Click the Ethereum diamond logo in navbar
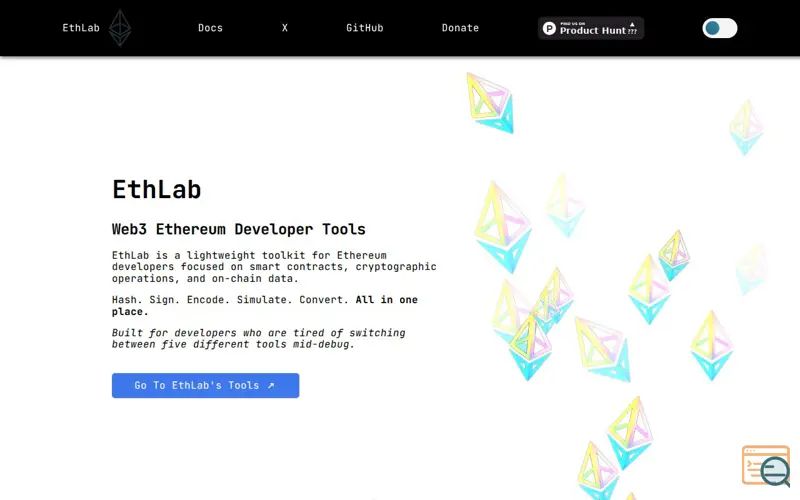Image resolution: width=800 pixels, height=500 pixels. point(120,28)
